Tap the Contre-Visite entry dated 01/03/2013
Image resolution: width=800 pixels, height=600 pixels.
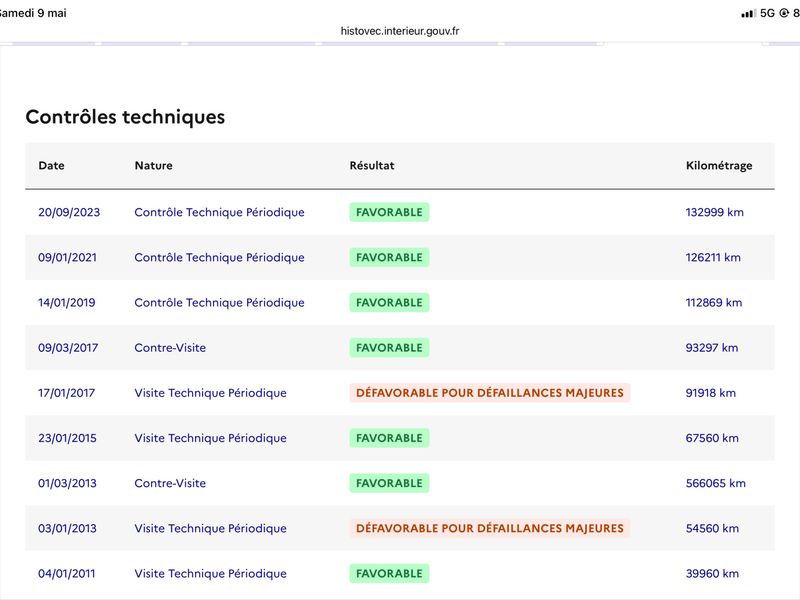click(x=170, y=483)
